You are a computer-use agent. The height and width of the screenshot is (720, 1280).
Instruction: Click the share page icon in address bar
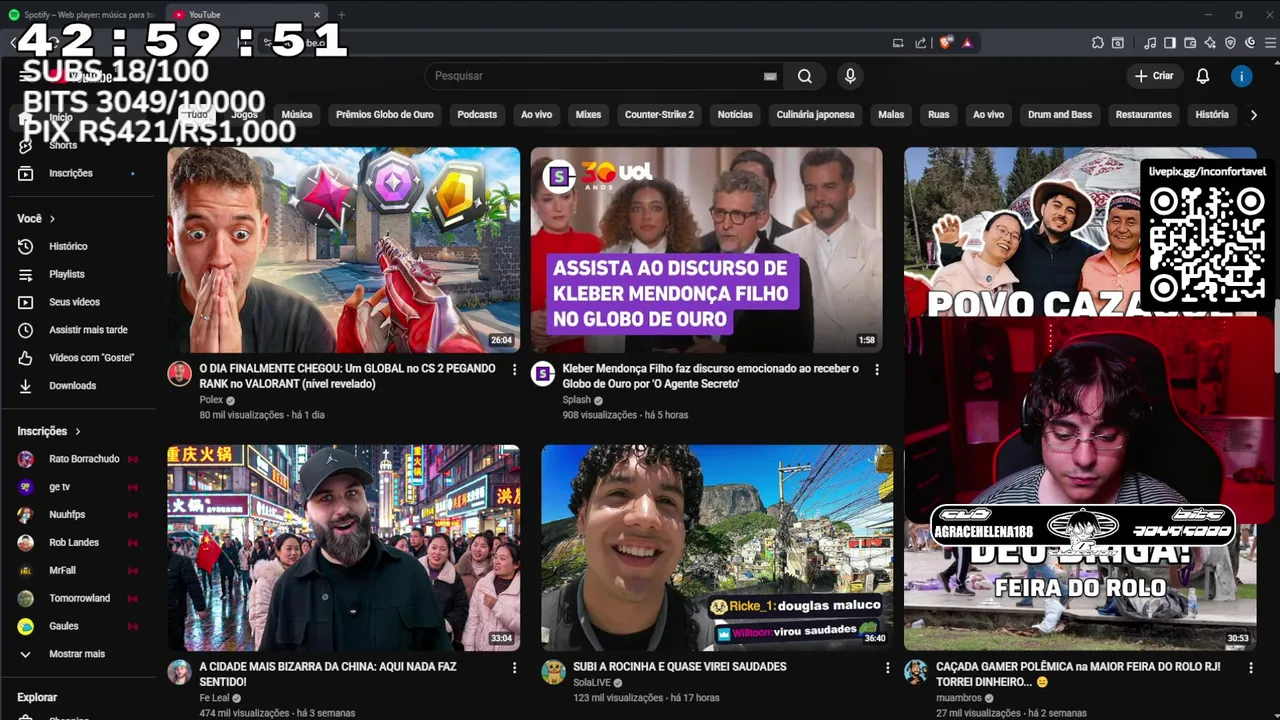click(x=920, y=43)
